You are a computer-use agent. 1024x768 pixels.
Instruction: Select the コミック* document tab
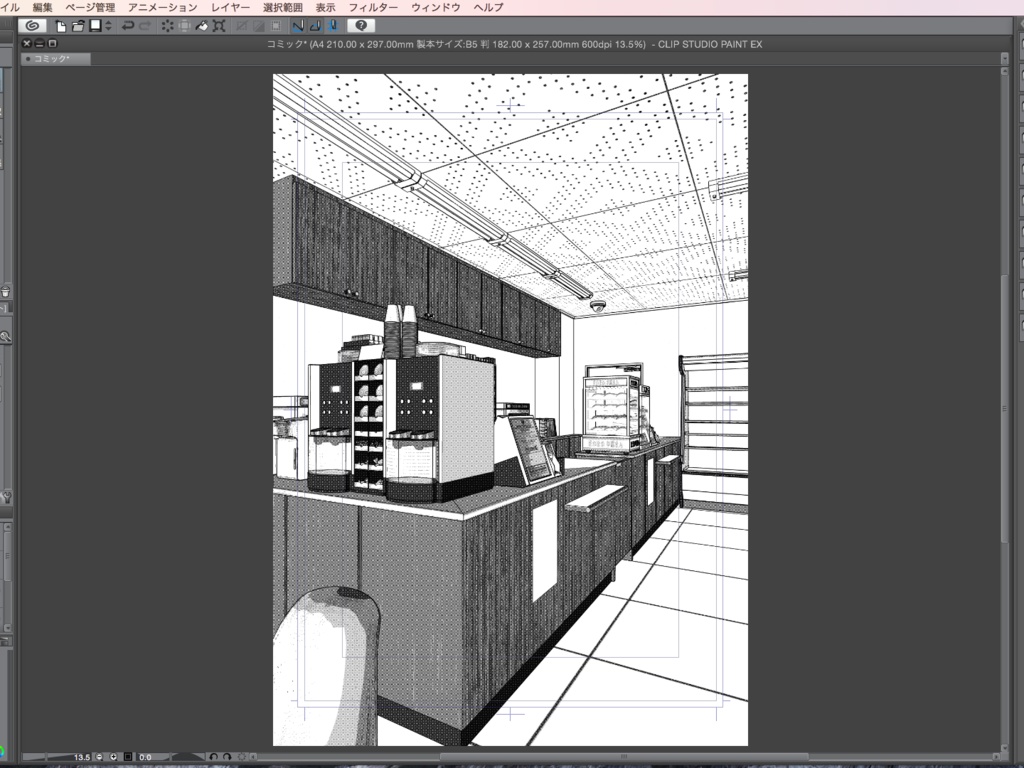pos(56,59)
